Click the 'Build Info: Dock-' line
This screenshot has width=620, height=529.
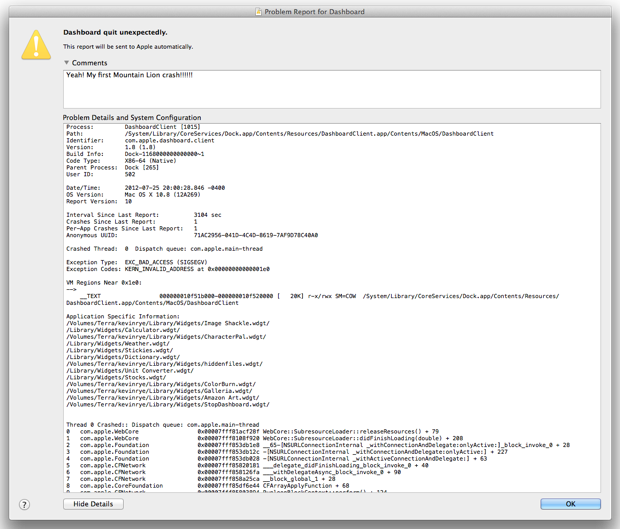(135, 154)
